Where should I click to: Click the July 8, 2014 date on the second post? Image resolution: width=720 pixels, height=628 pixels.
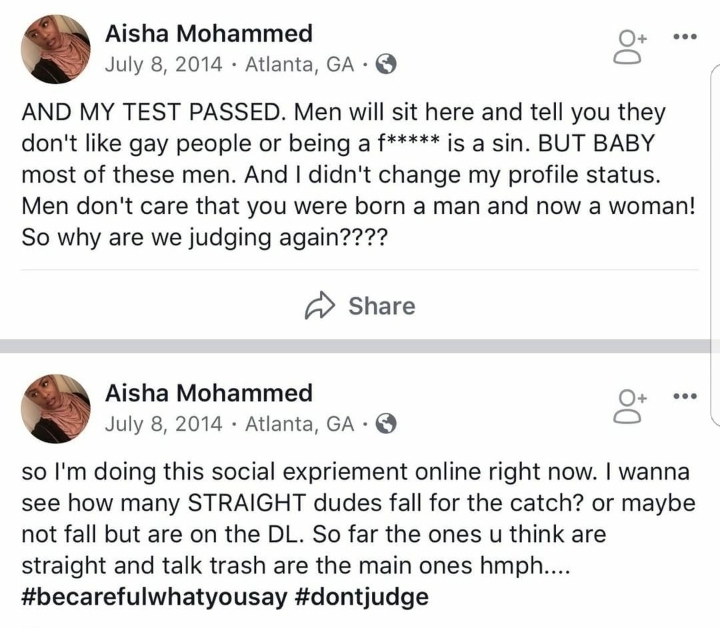[x=164, y=424]
